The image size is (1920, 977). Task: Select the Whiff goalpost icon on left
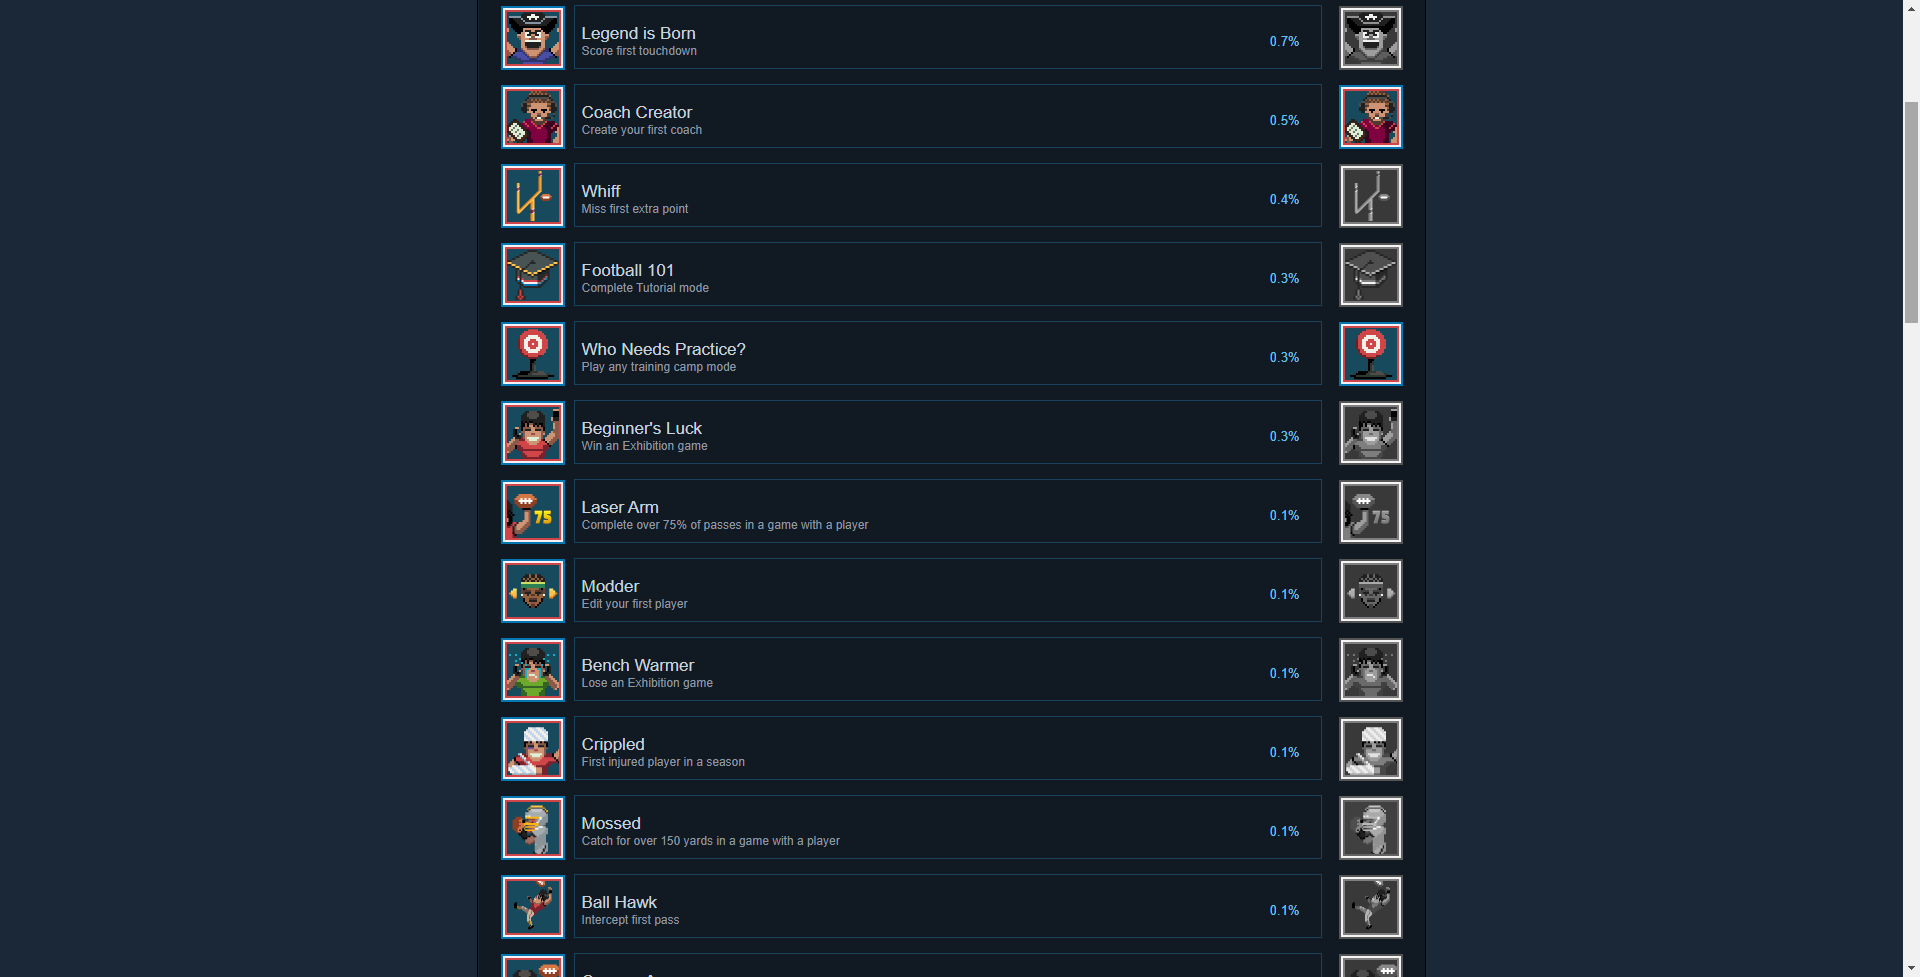tap(533, 196)
